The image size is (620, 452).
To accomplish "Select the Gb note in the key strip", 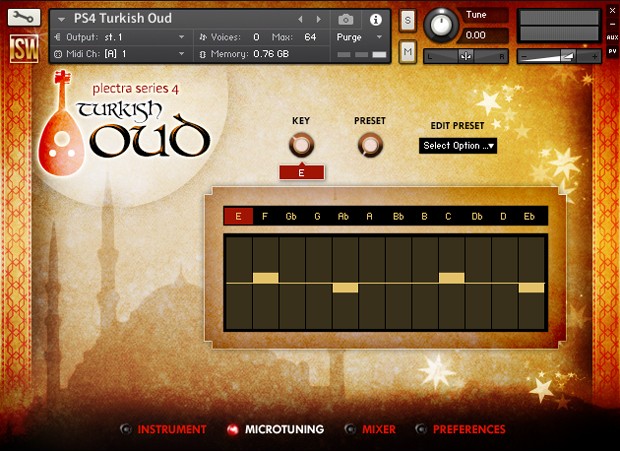I will (x=291, y=216).
